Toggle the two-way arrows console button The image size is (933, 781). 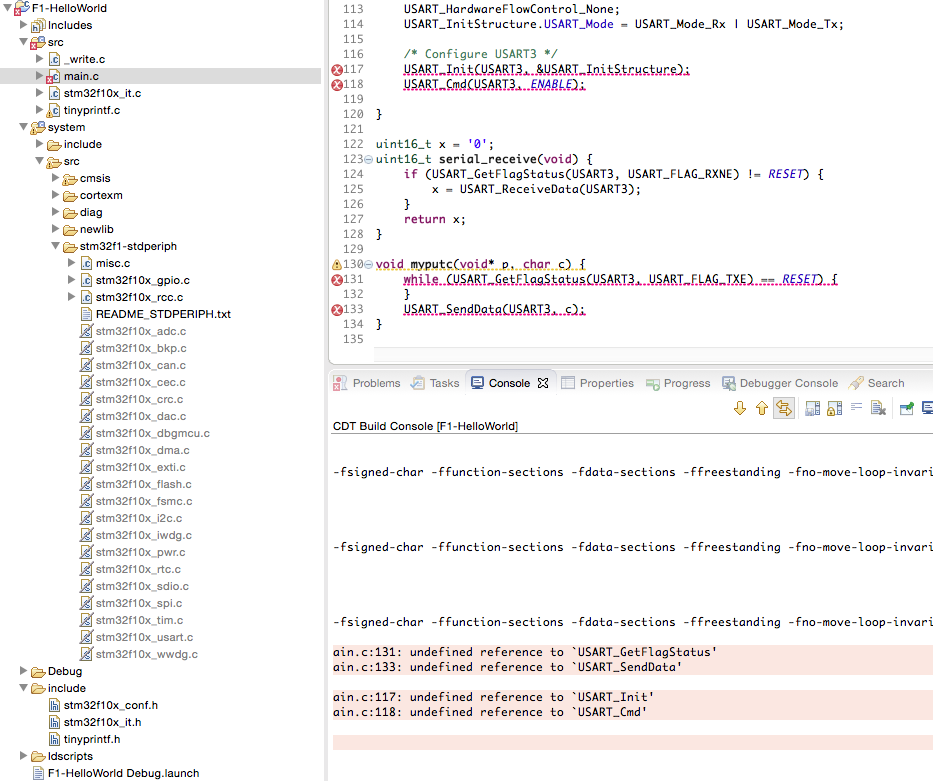784,408
